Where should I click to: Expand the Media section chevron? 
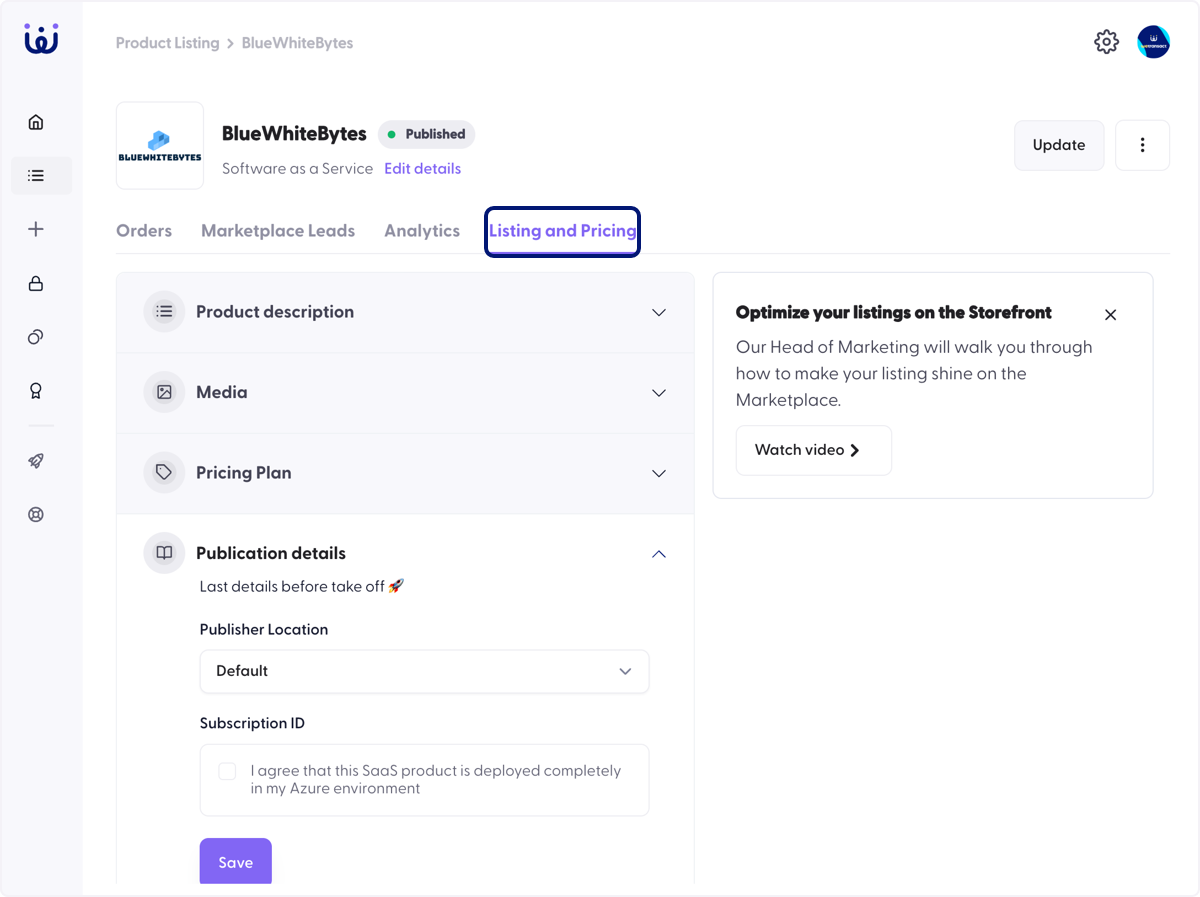pos(659,393)
